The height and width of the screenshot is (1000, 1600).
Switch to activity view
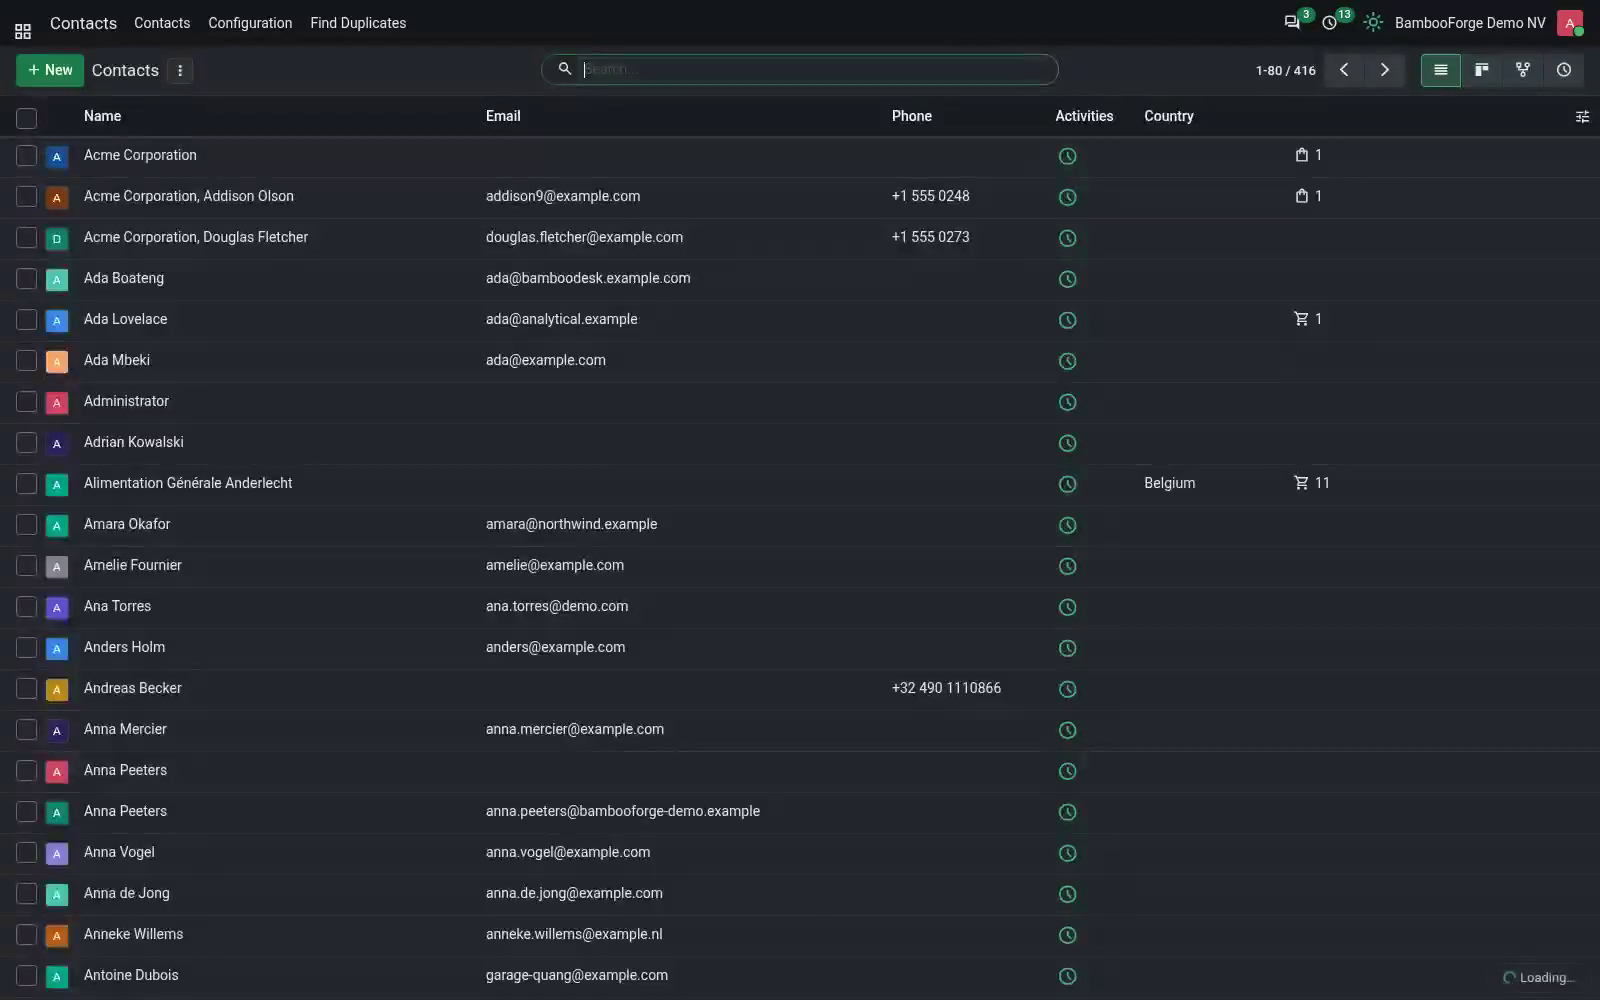tap(1564, 70)
